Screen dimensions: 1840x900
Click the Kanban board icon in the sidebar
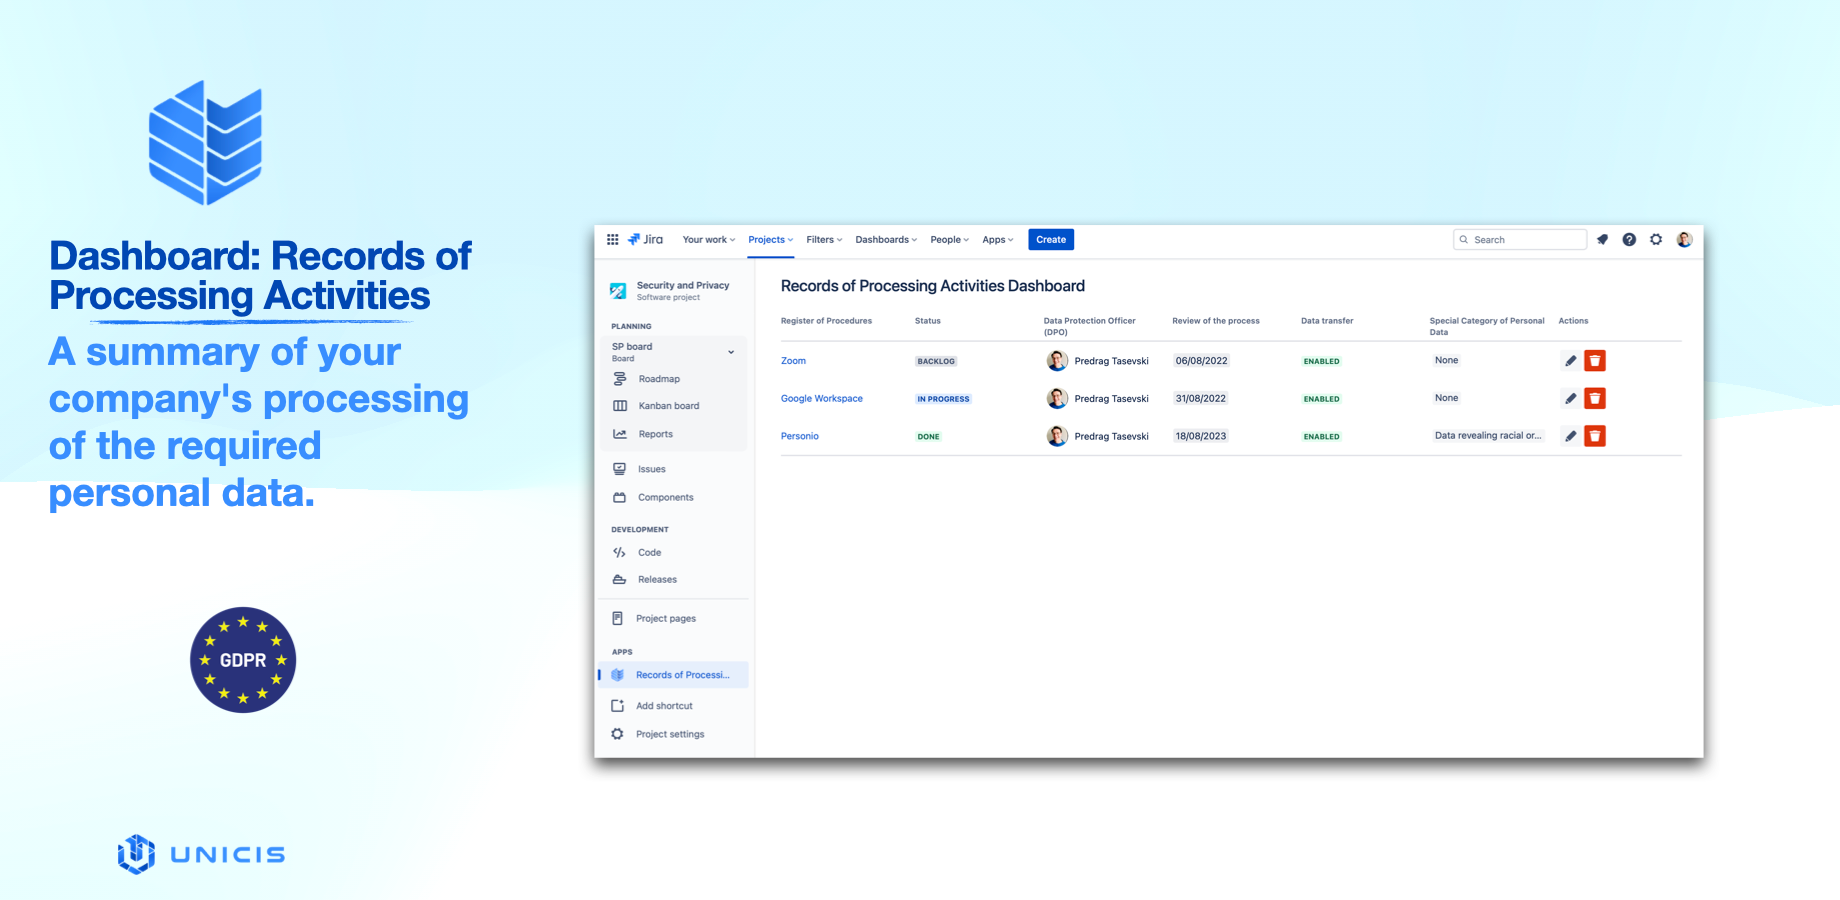(x=620, y=406)
